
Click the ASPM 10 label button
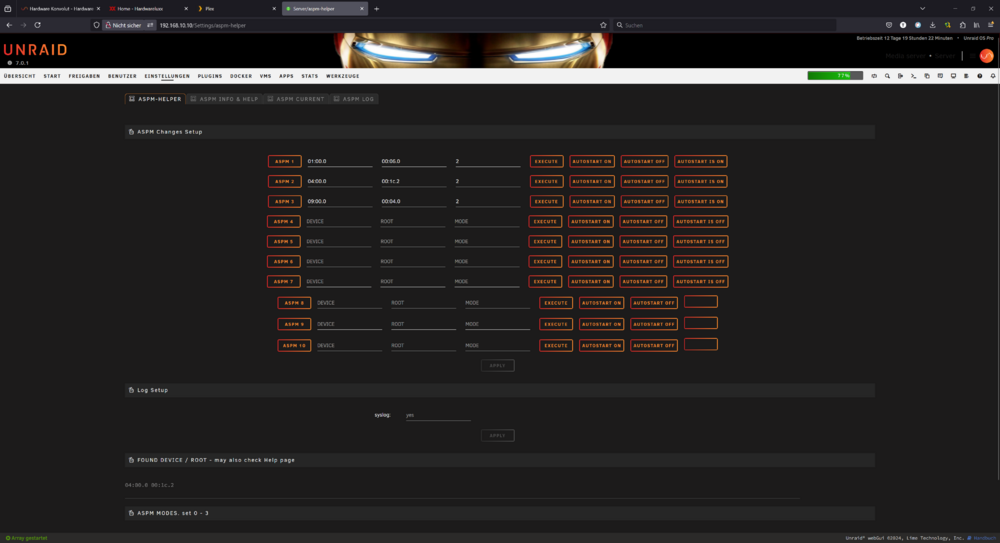point(294,345)
